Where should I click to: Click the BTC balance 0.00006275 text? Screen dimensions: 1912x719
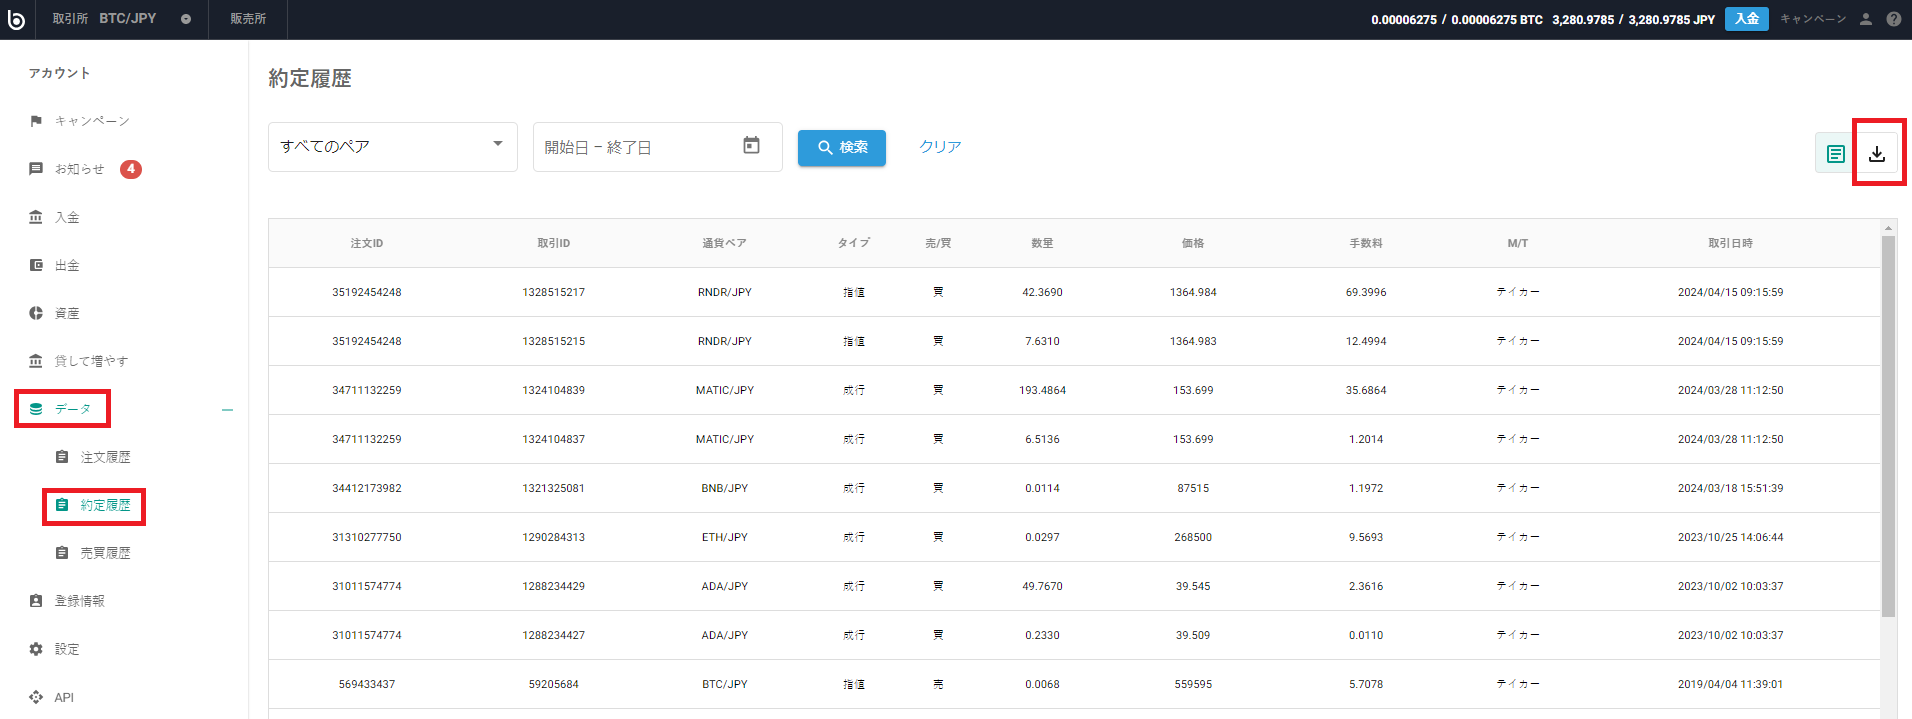coord(1457,19)
